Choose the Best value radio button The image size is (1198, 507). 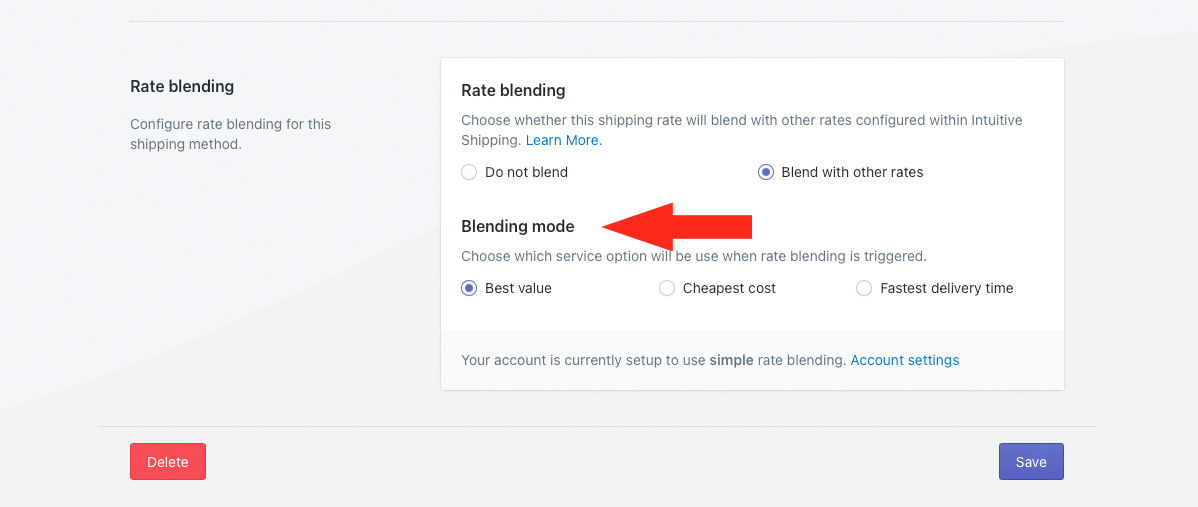click(469, 288)
